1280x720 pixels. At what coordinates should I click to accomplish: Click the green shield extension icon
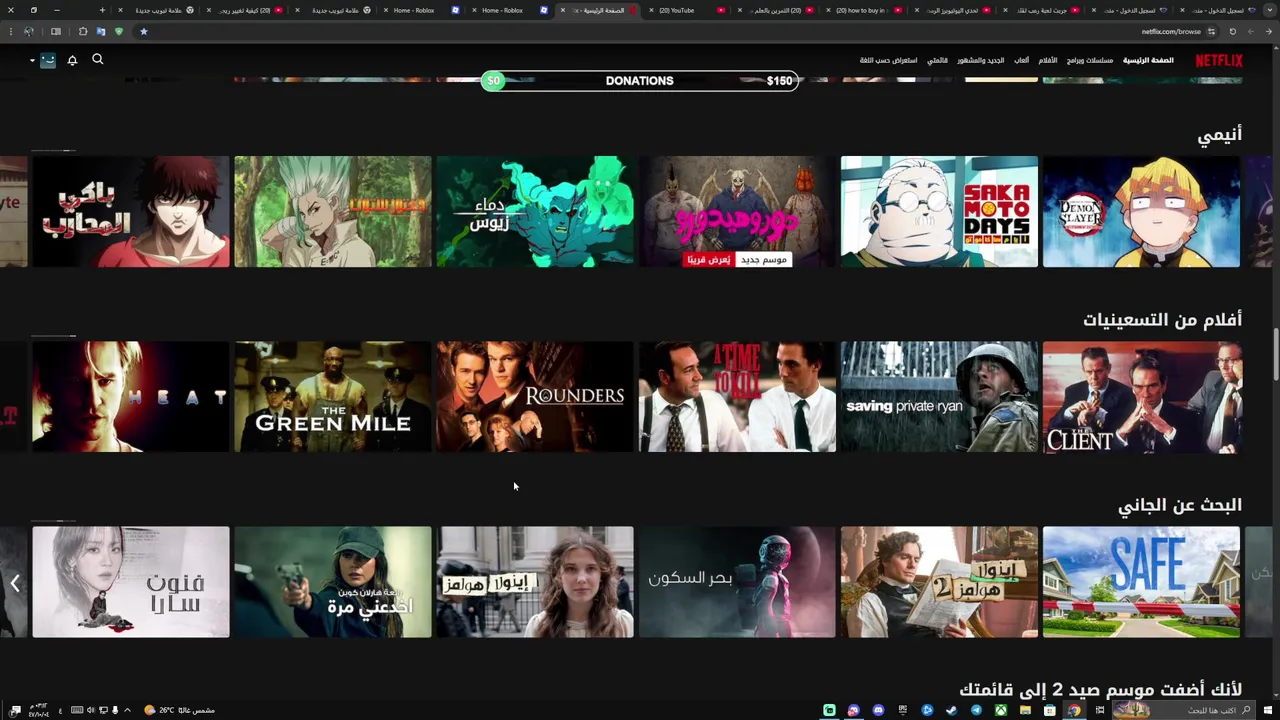(x=119, y=31)
